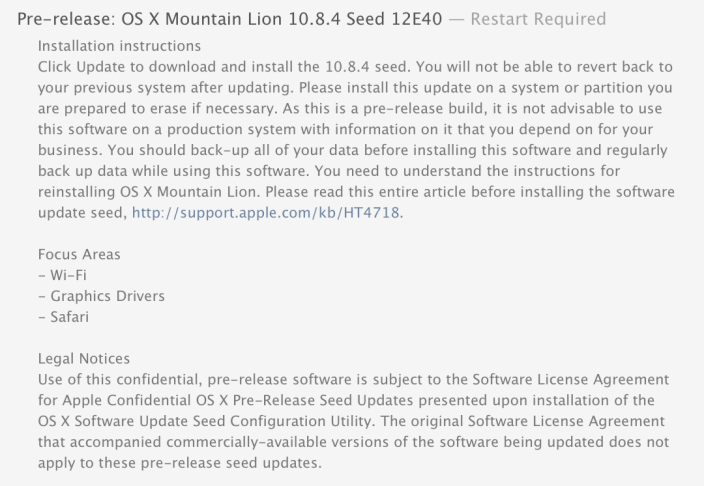Click the Restart Required label
Viewport: 704px width, 486px height.
[x=538, y=19]
